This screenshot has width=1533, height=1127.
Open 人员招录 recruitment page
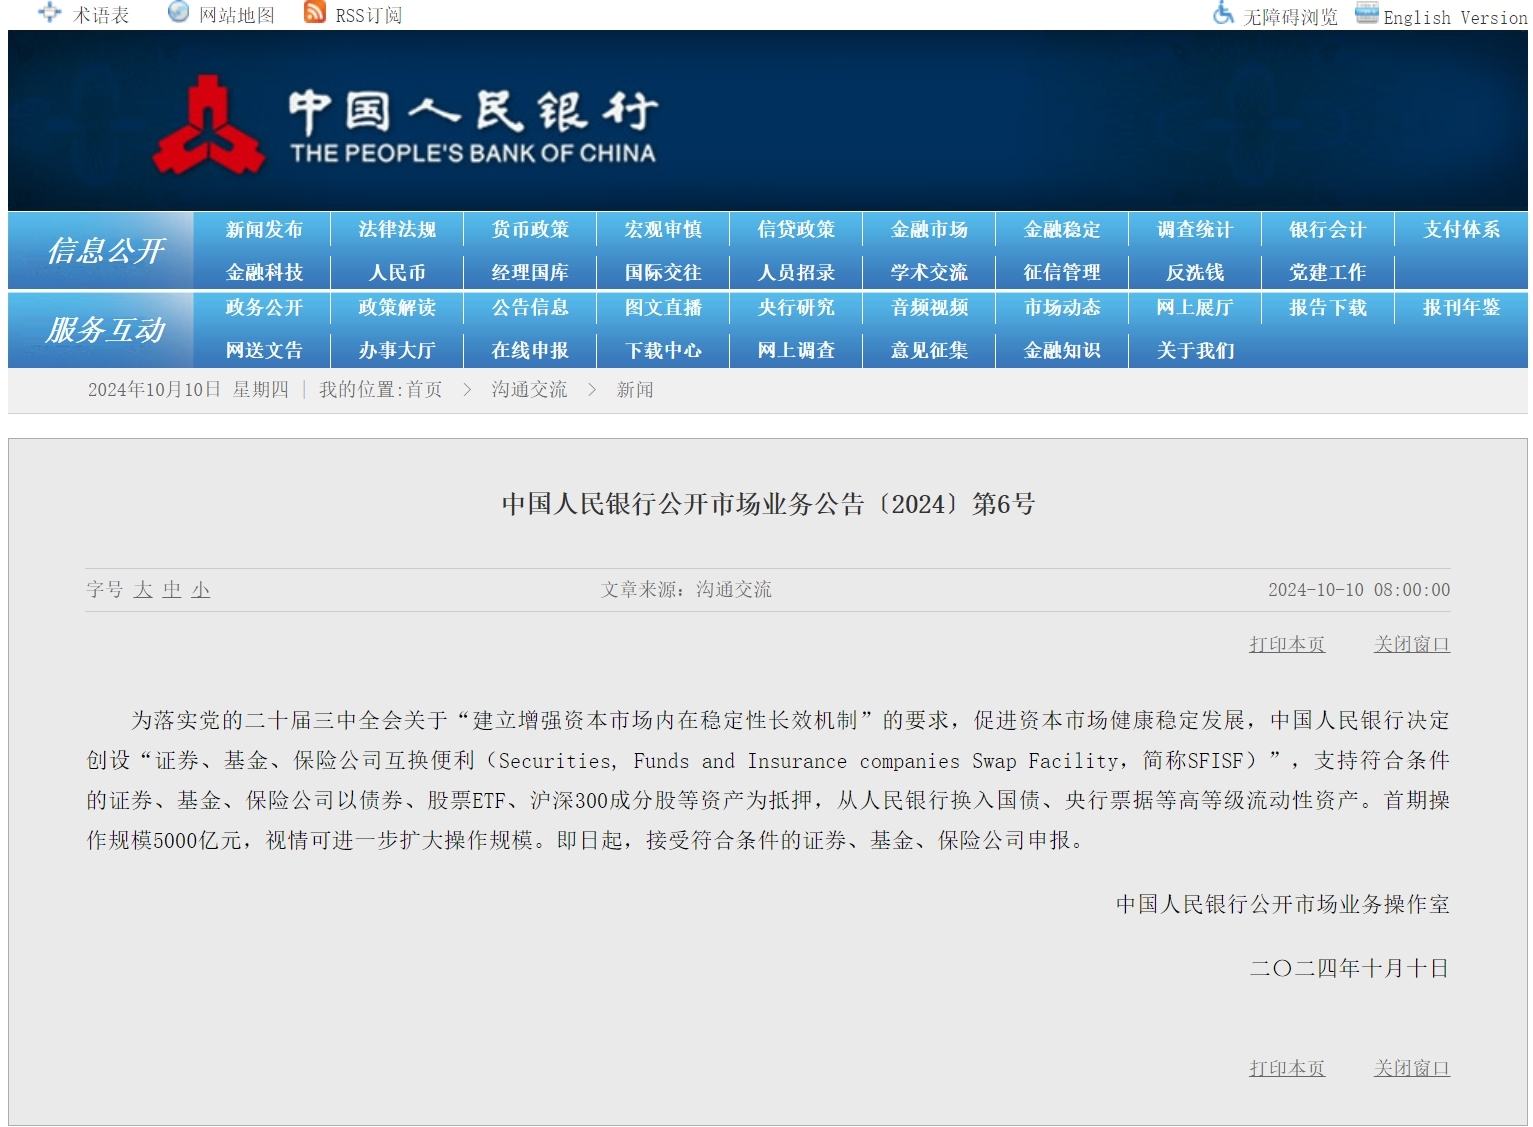[796, 272]
